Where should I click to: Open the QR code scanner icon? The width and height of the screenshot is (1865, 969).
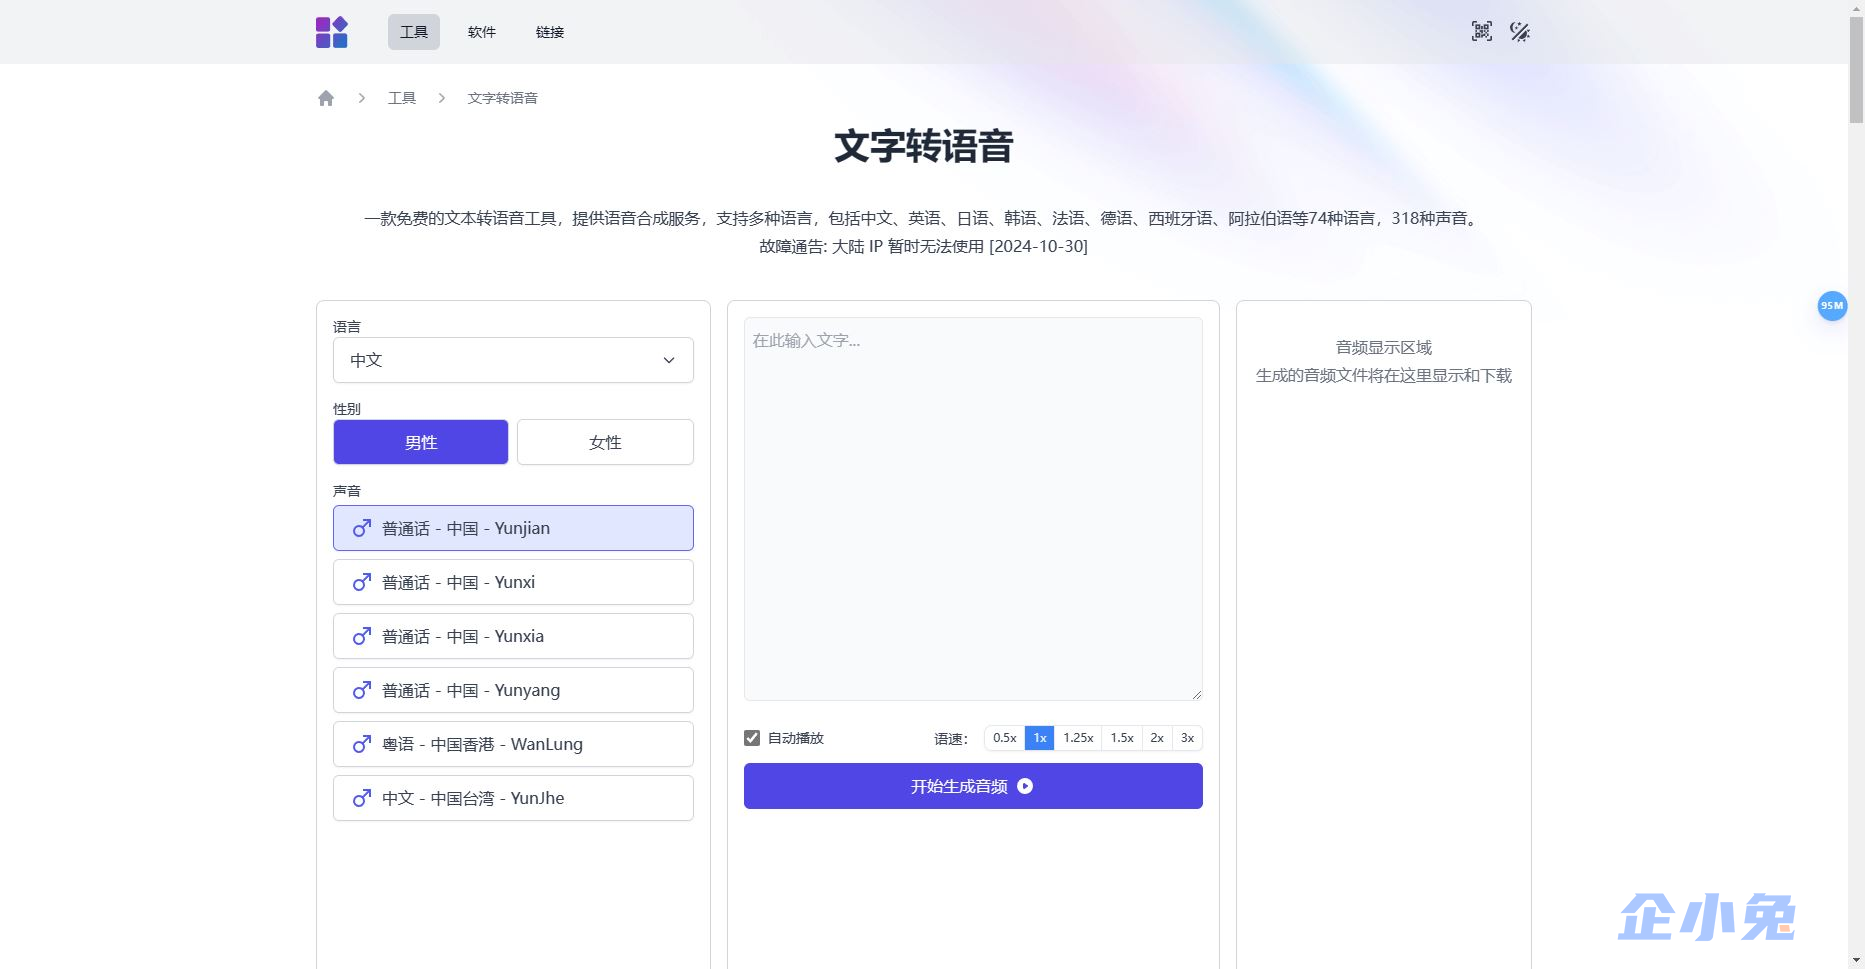pos(1482,32)
